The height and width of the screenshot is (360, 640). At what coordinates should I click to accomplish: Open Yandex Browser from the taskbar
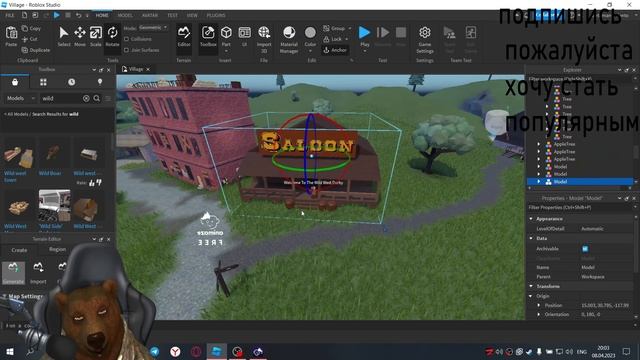pos(175,351)
